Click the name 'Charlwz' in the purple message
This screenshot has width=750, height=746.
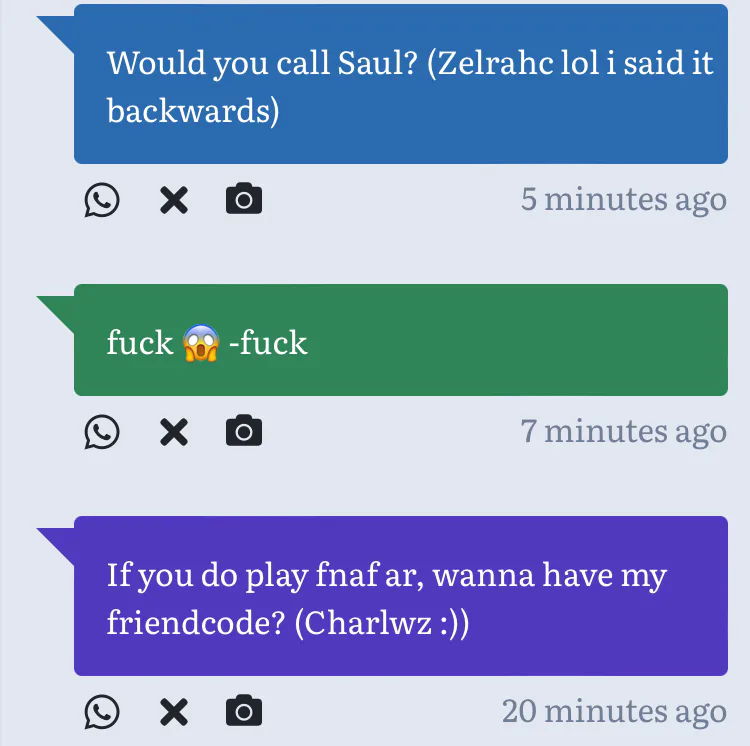[x=368, y=624]
